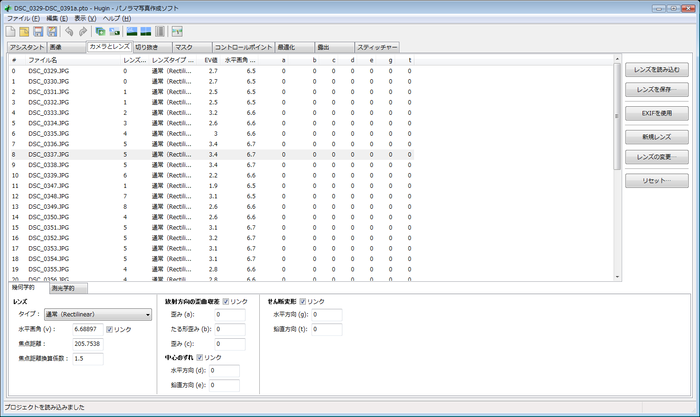This screenshot has height=417, width=700.
Task: Open ファイル (F) menu
Action: 23,18
